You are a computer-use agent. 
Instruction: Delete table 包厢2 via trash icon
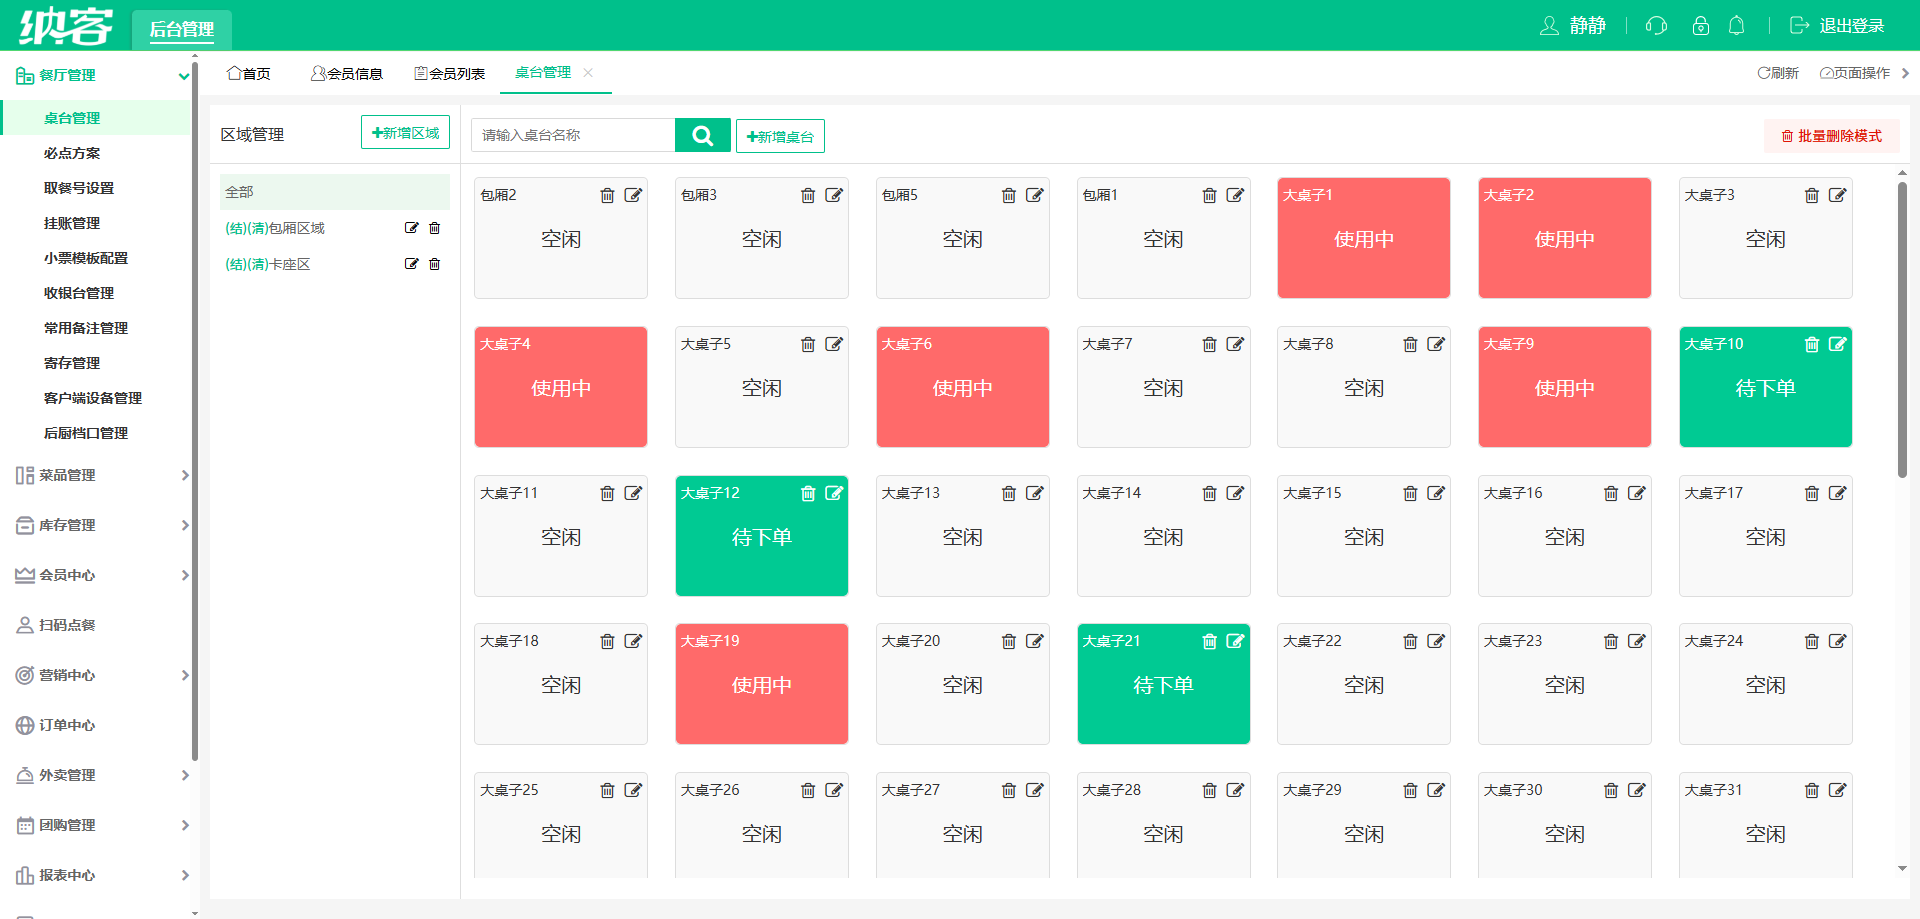[x=607, y=195]
